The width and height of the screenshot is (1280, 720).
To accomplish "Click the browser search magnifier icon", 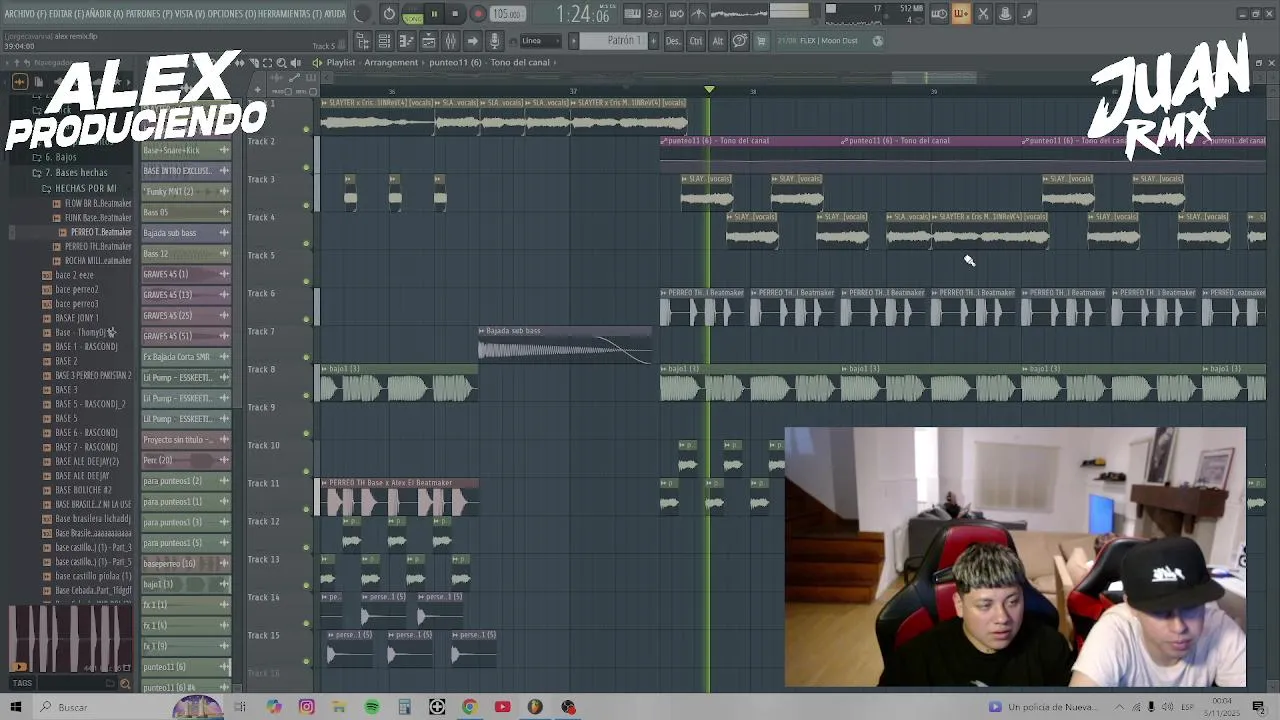I will pyautogui.click(x=125, y=684).
